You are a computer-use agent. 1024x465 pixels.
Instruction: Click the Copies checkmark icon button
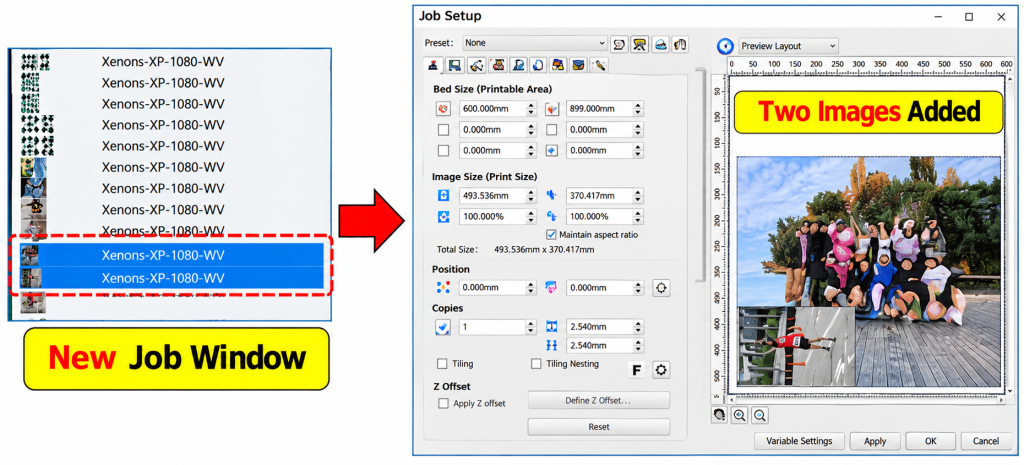(443, 327)
